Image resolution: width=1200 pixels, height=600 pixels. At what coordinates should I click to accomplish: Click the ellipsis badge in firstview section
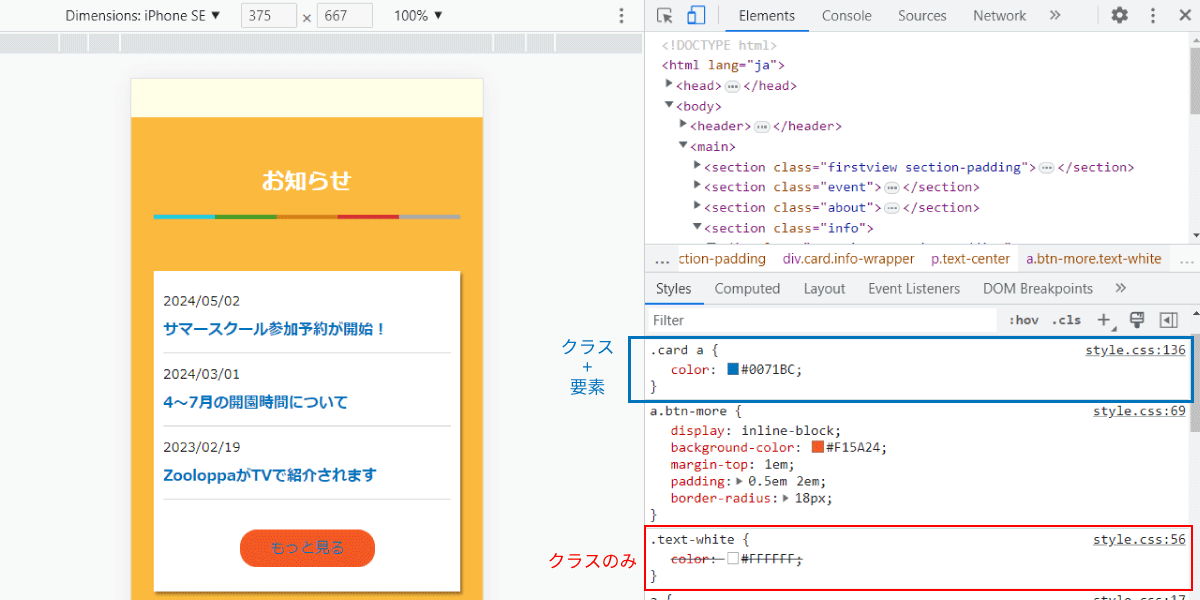click(x=1046, y=167)
